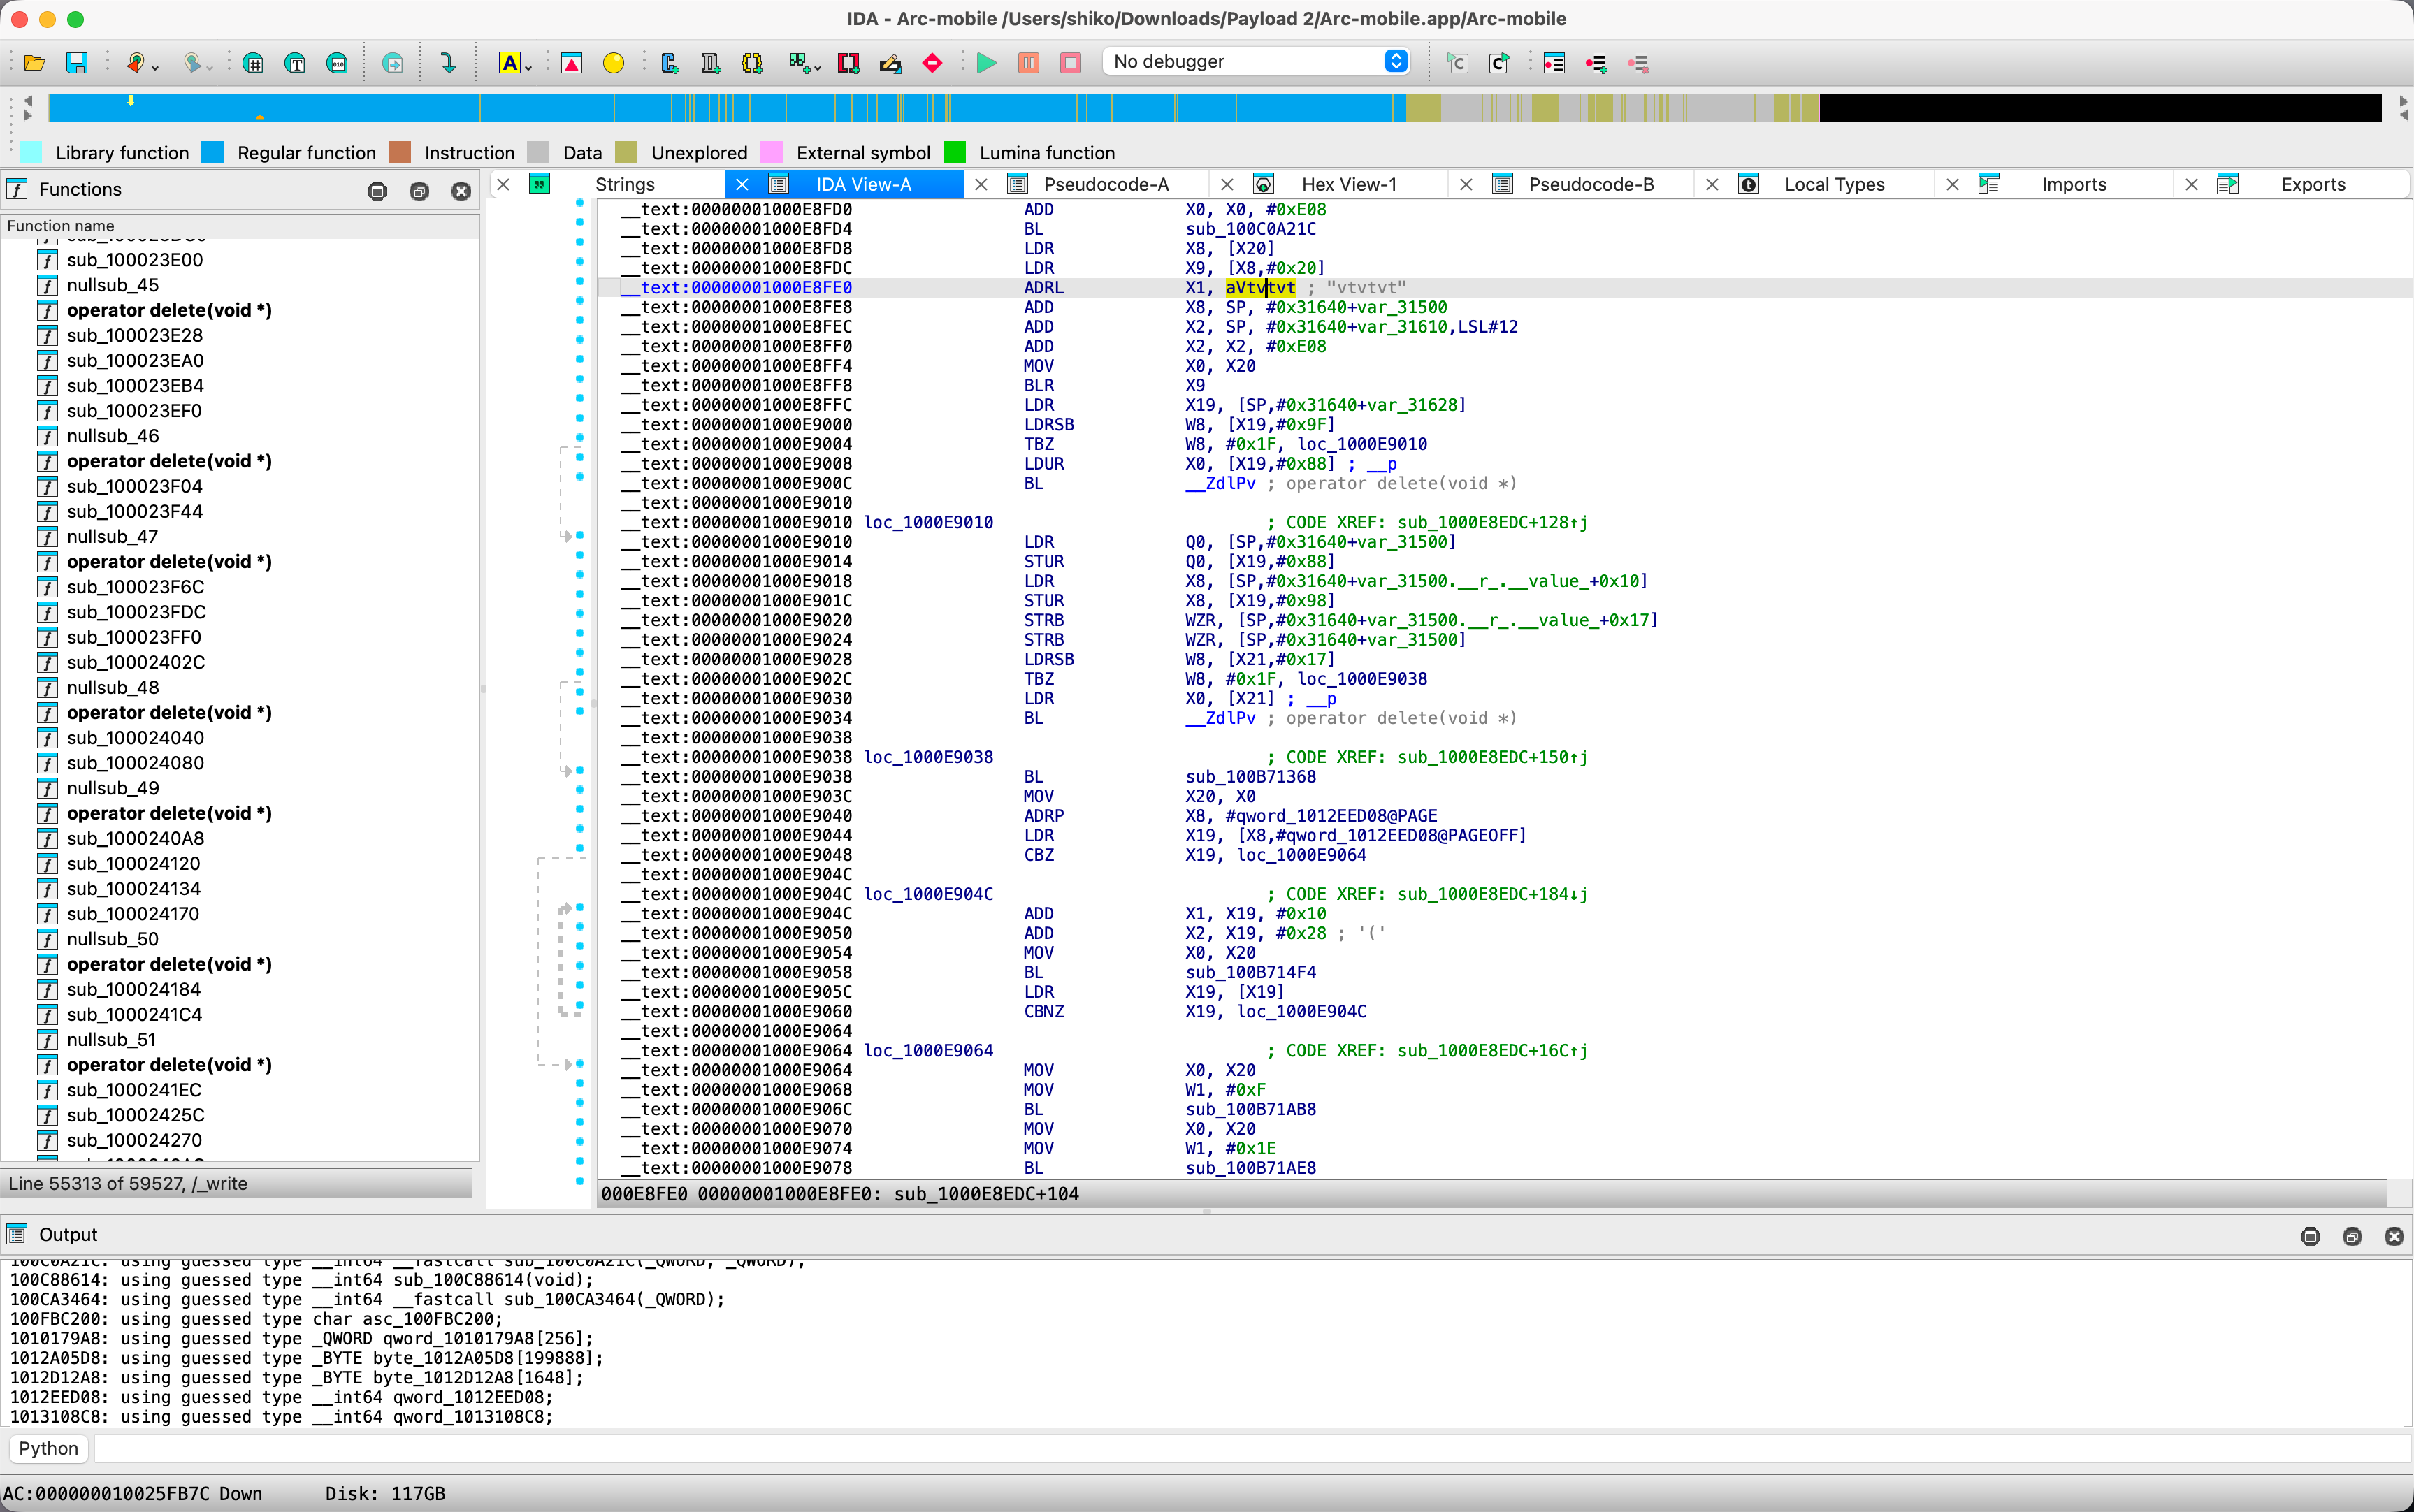Switch to the Pseudocode-A tab

[x=1105, y=184]
